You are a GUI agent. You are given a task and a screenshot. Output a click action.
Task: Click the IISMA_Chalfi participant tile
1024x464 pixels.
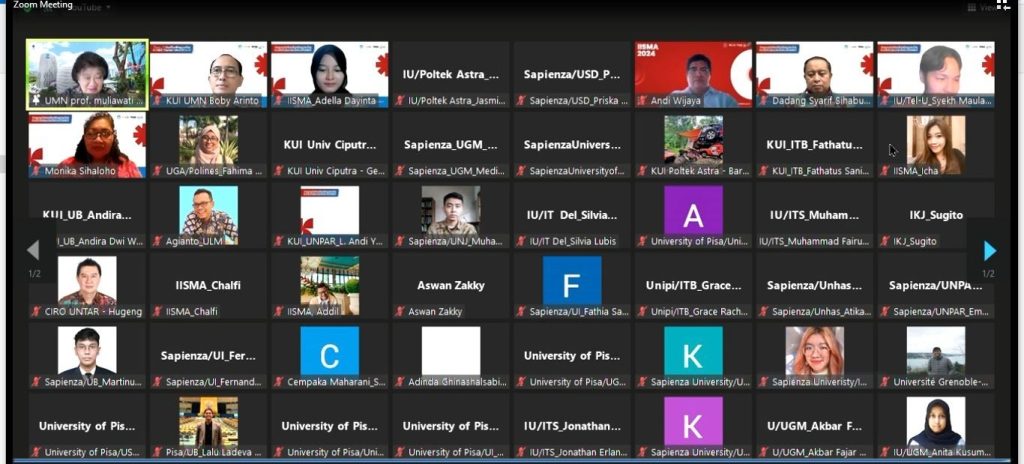pos(208,285)
